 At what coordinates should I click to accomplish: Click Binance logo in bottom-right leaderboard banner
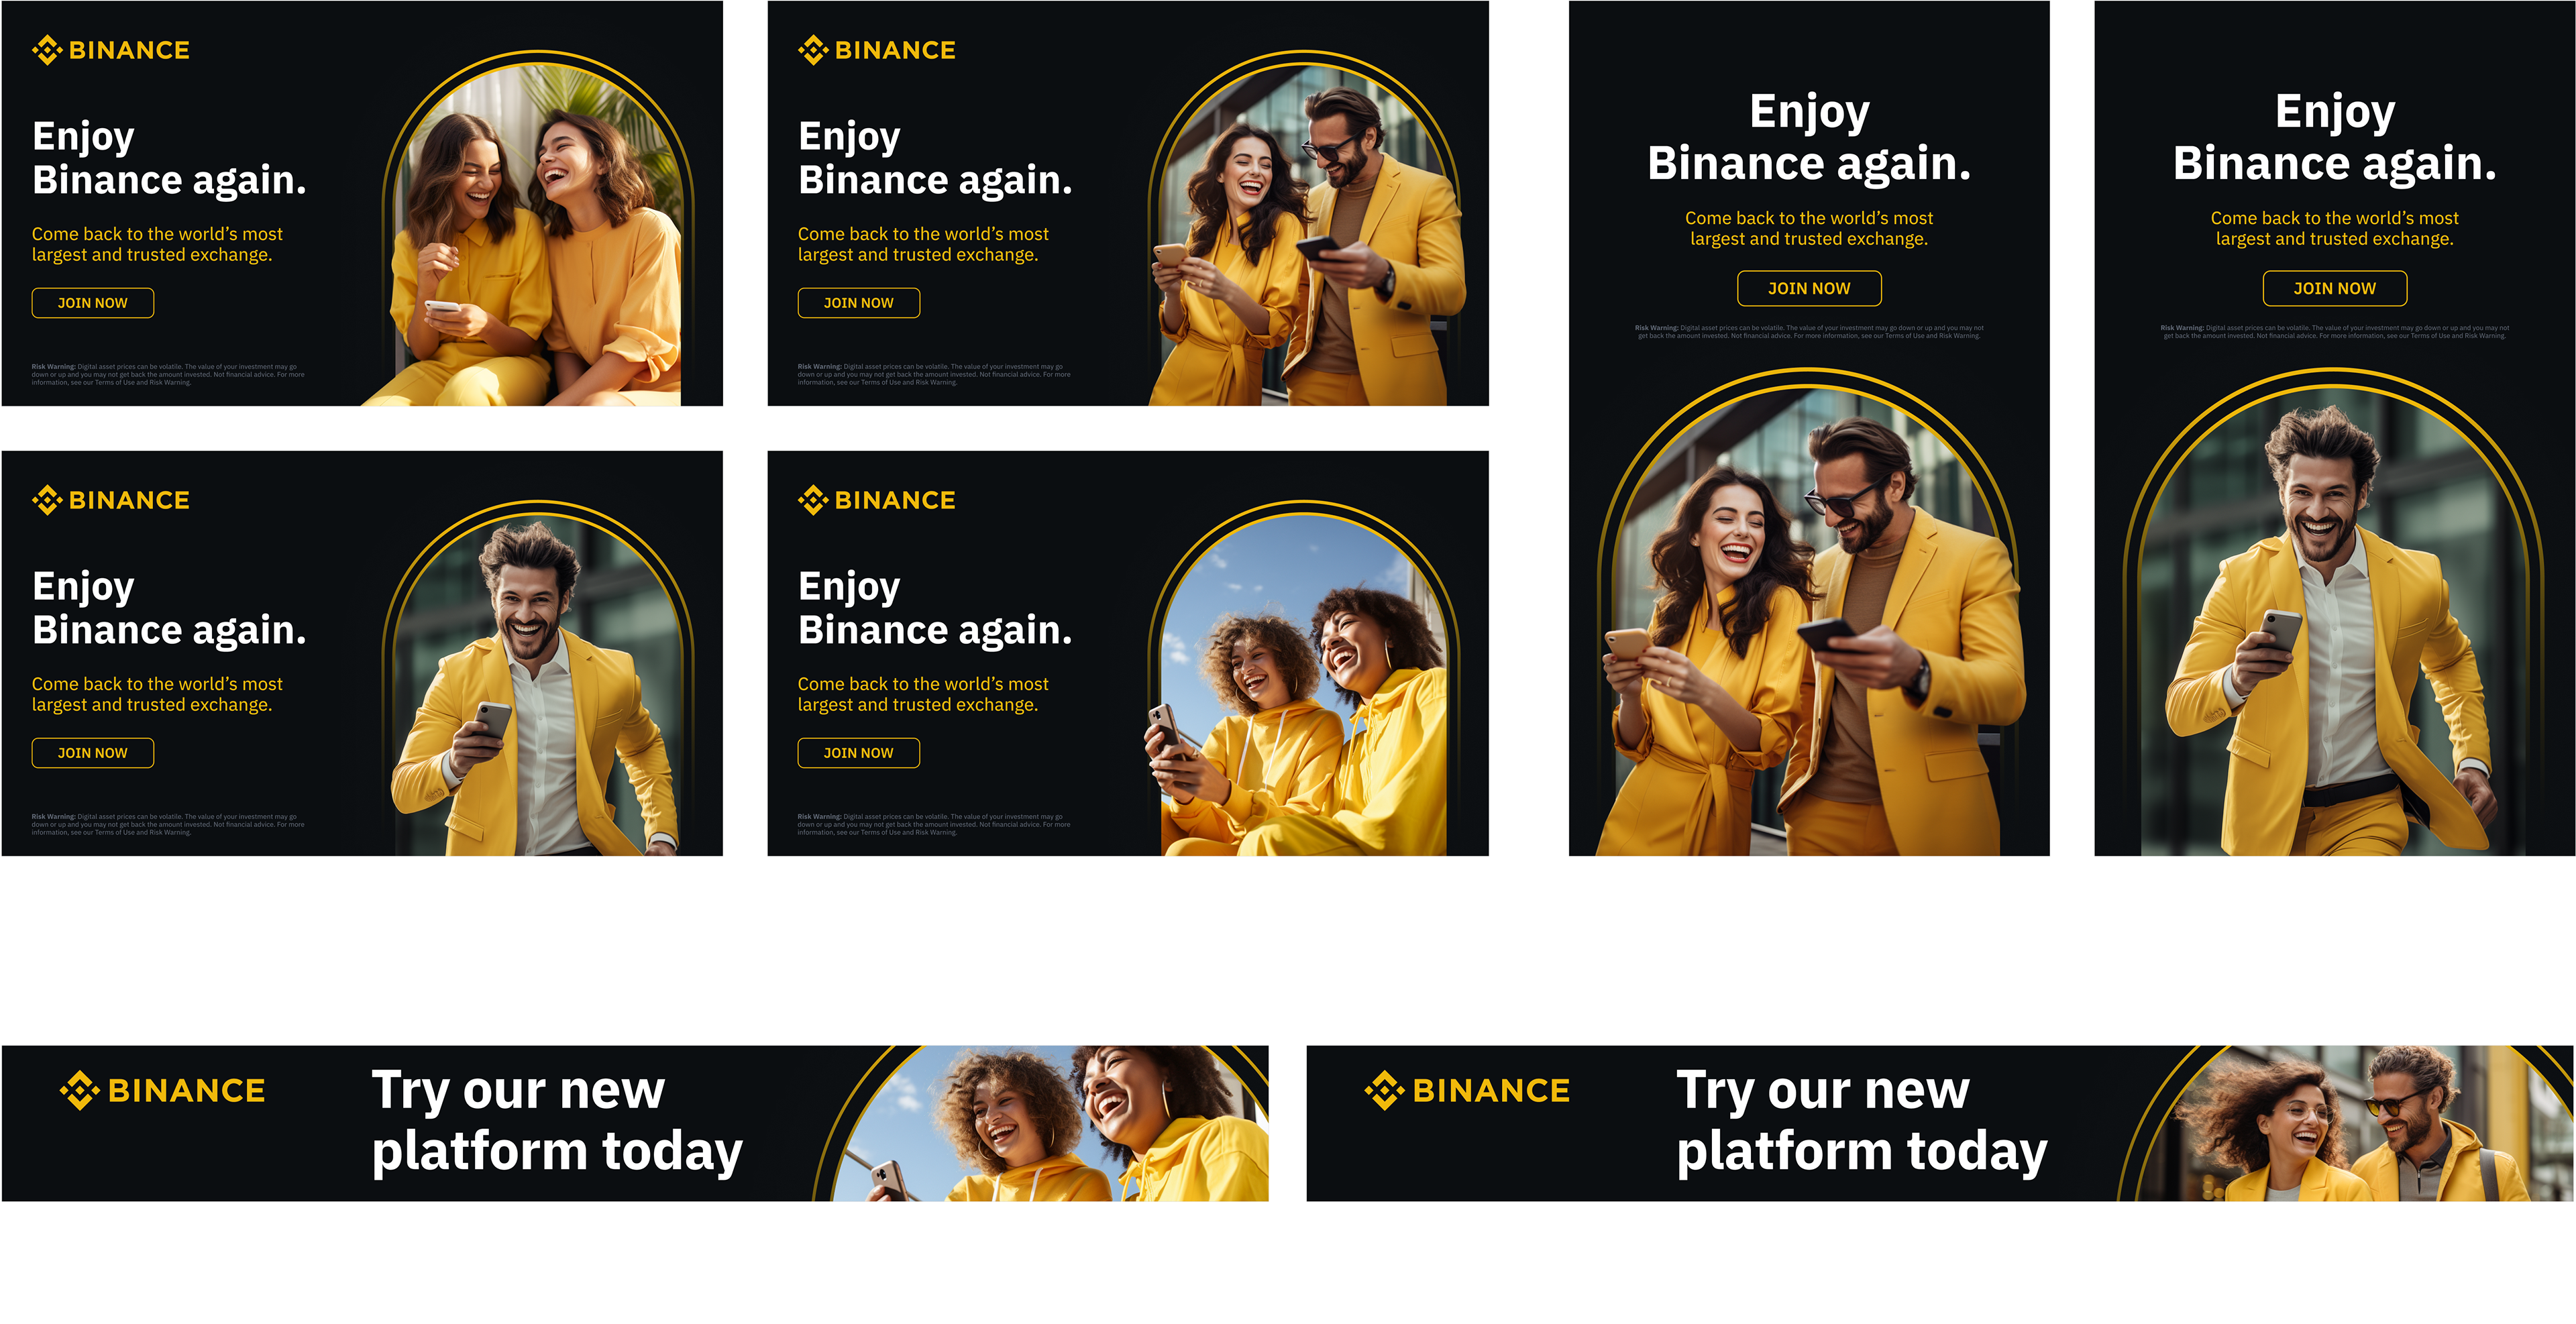pos(1467,1090)
